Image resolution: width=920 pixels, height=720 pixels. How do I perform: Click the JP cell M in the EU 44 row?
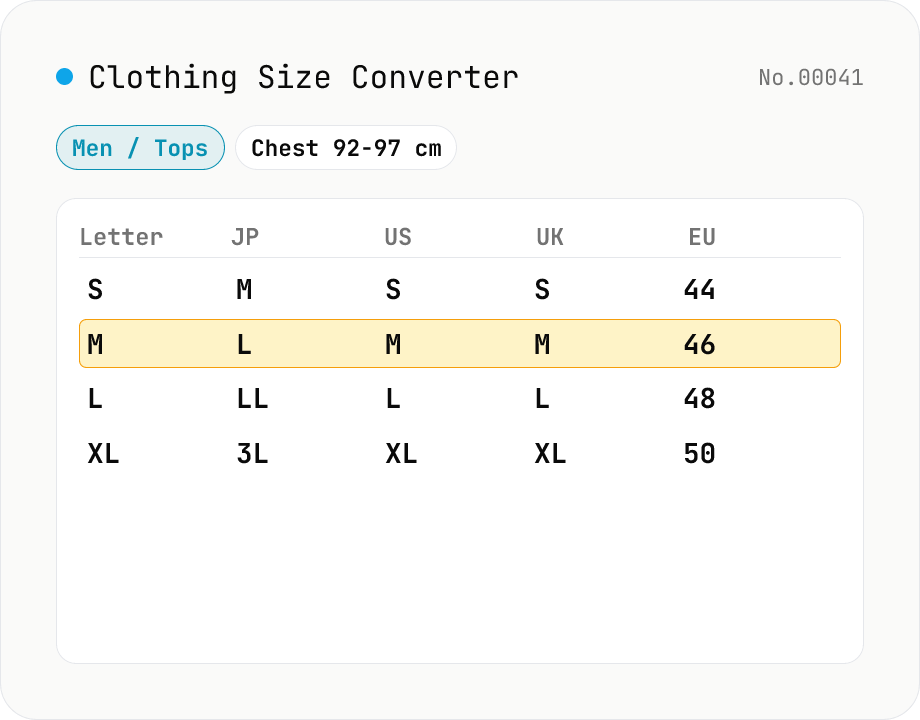(244, 289)
